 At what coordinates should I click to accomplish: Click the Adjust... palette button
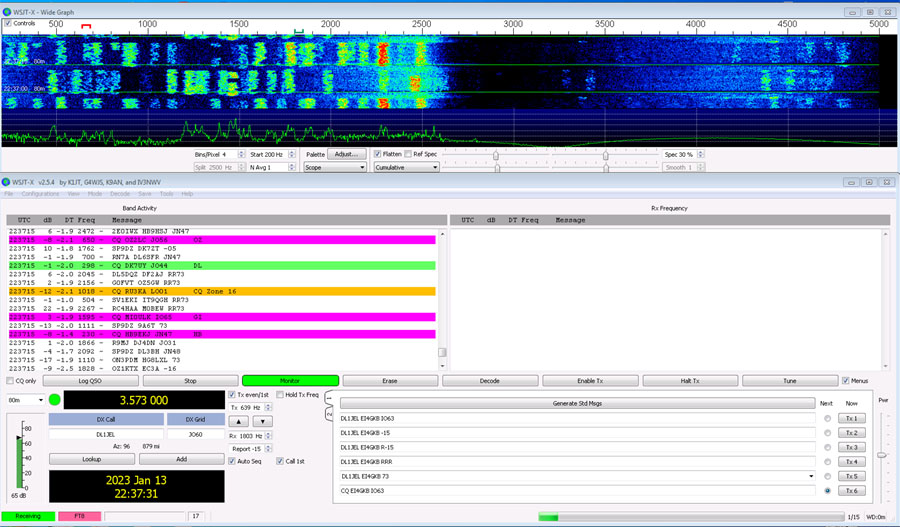(346, 154)
